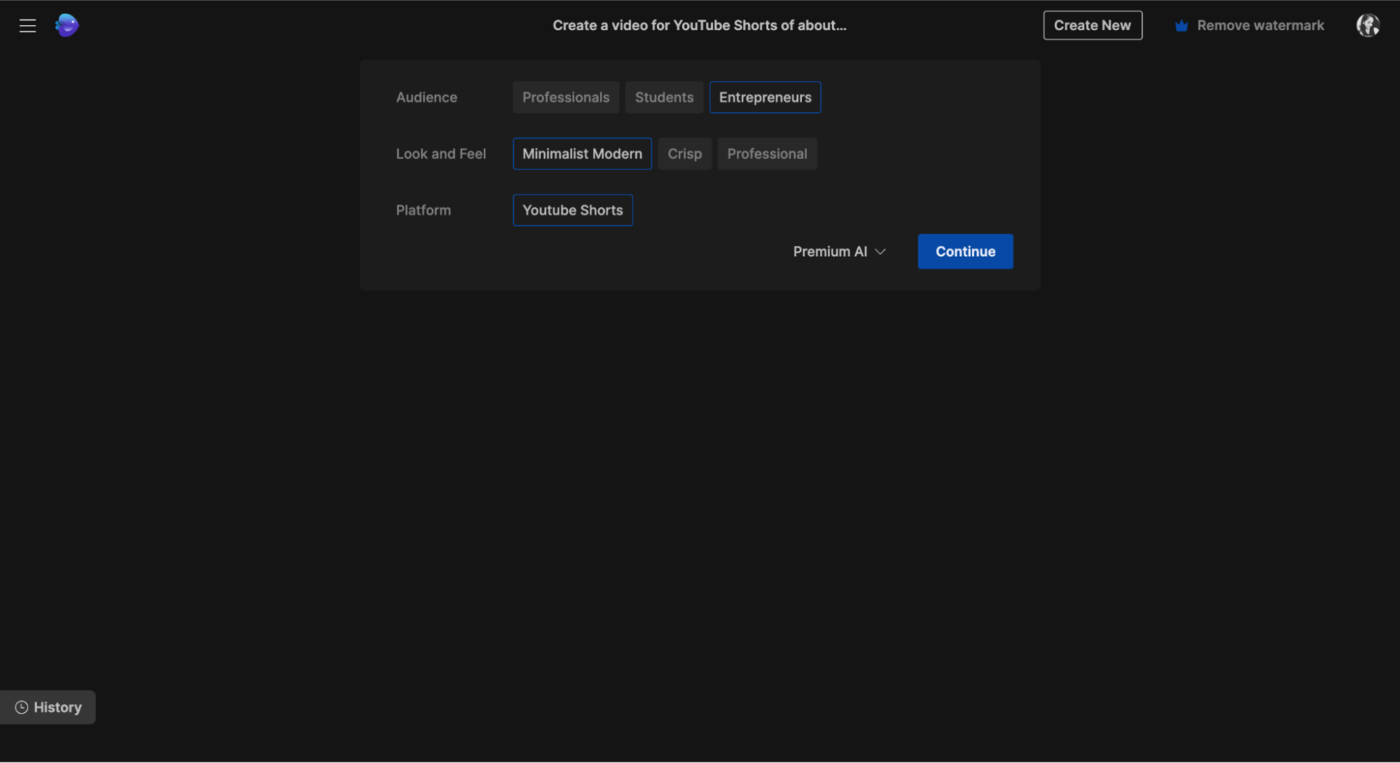Open the hamburger menu icon
This screenshot has width=1400, height=763.
tap(28, 26)
